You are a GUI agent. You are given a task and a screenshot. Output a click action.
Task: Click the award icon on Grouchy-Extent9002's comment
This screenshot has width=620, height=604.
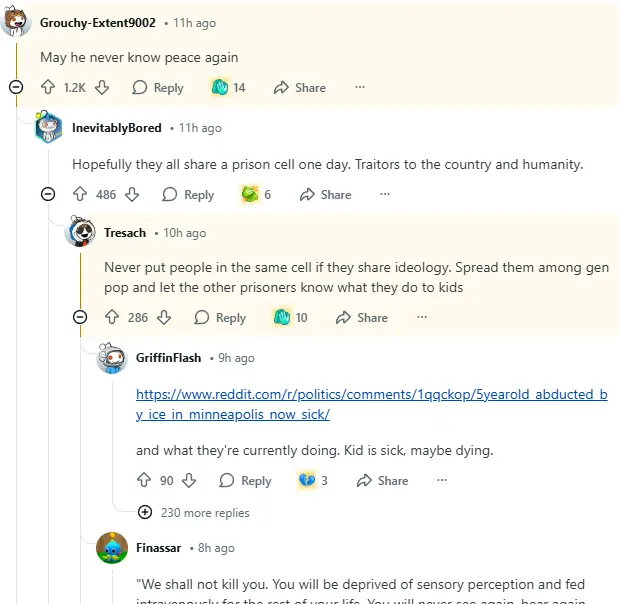(220, 88)
